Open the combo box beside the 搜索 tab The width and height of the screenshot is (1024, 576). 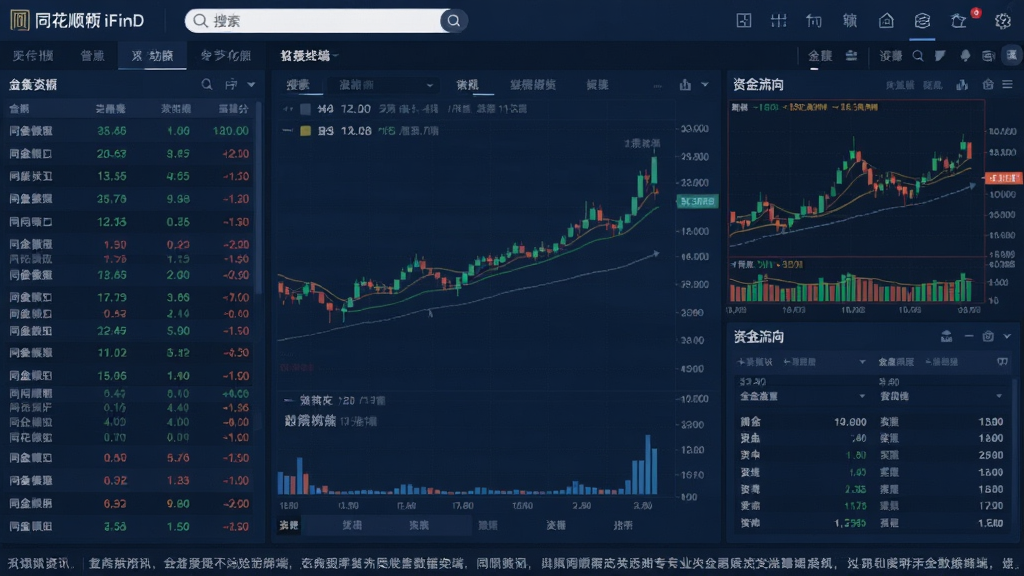pyautogui.click(x=383, y=85)
